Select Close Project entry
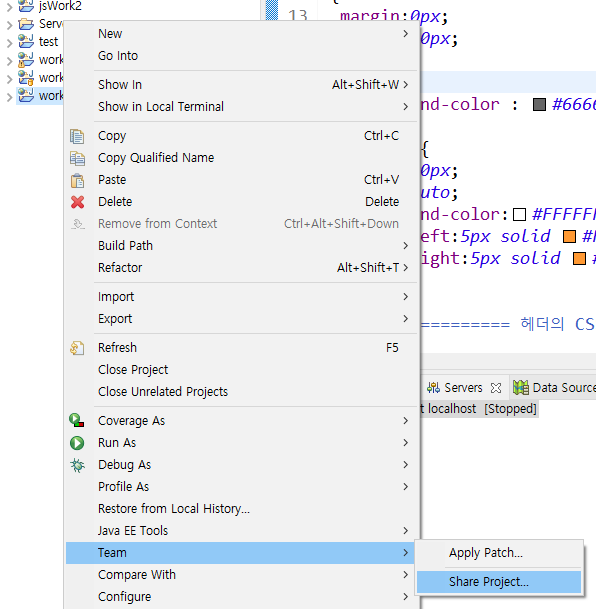 [x=243, y=370]
